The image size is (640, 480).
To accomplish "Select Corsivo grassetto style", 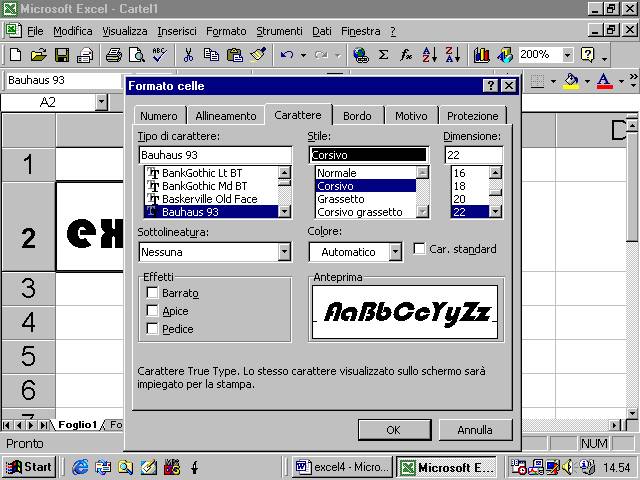I will 366,212.
